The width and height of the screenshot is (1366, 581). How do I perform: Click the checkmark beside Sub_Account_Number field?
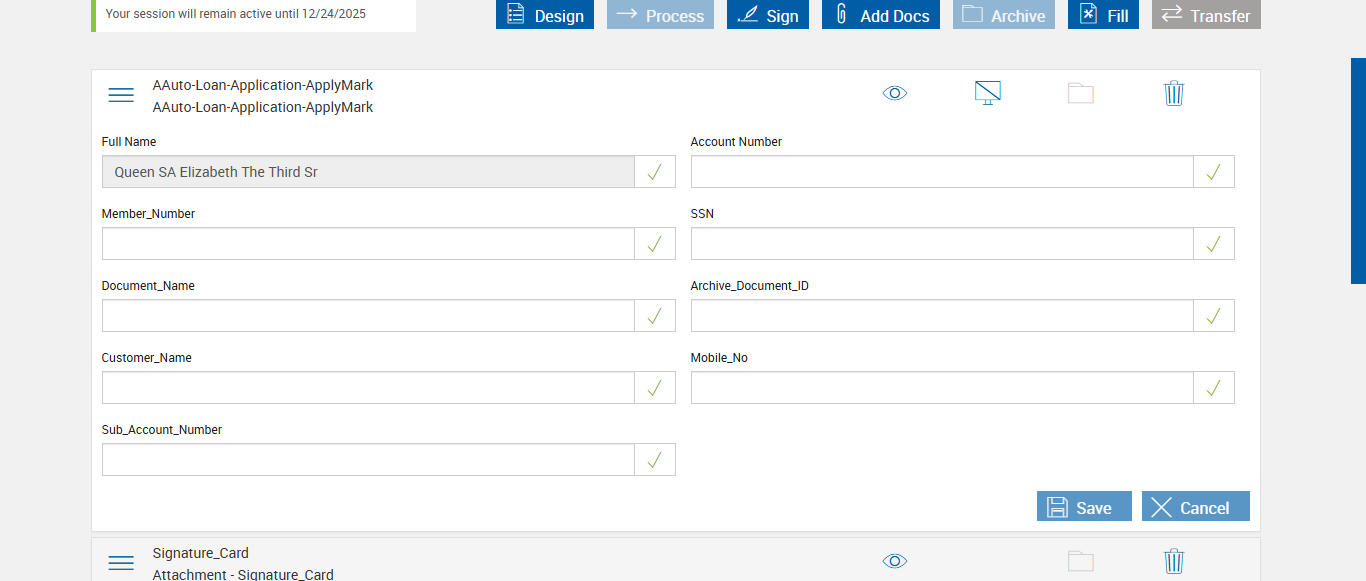(655, 460)
